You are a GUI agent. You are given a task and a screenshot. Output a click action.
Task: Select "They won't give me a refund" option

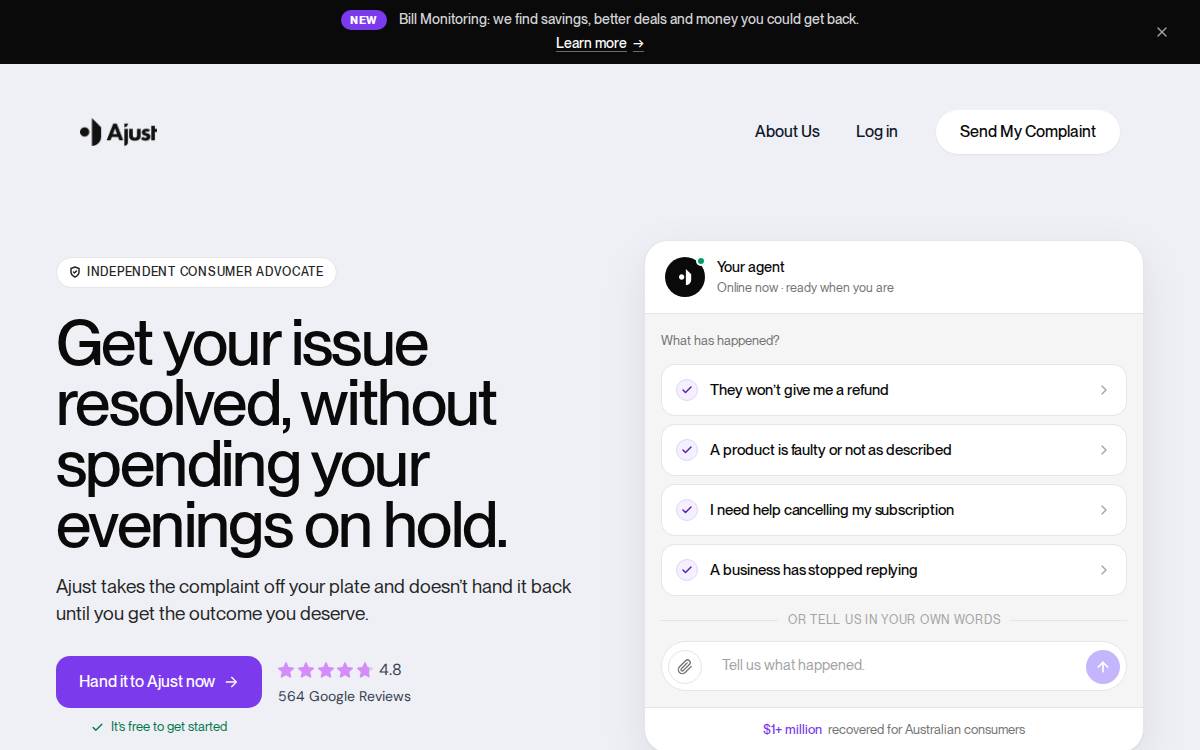click(x=894, y=390)
